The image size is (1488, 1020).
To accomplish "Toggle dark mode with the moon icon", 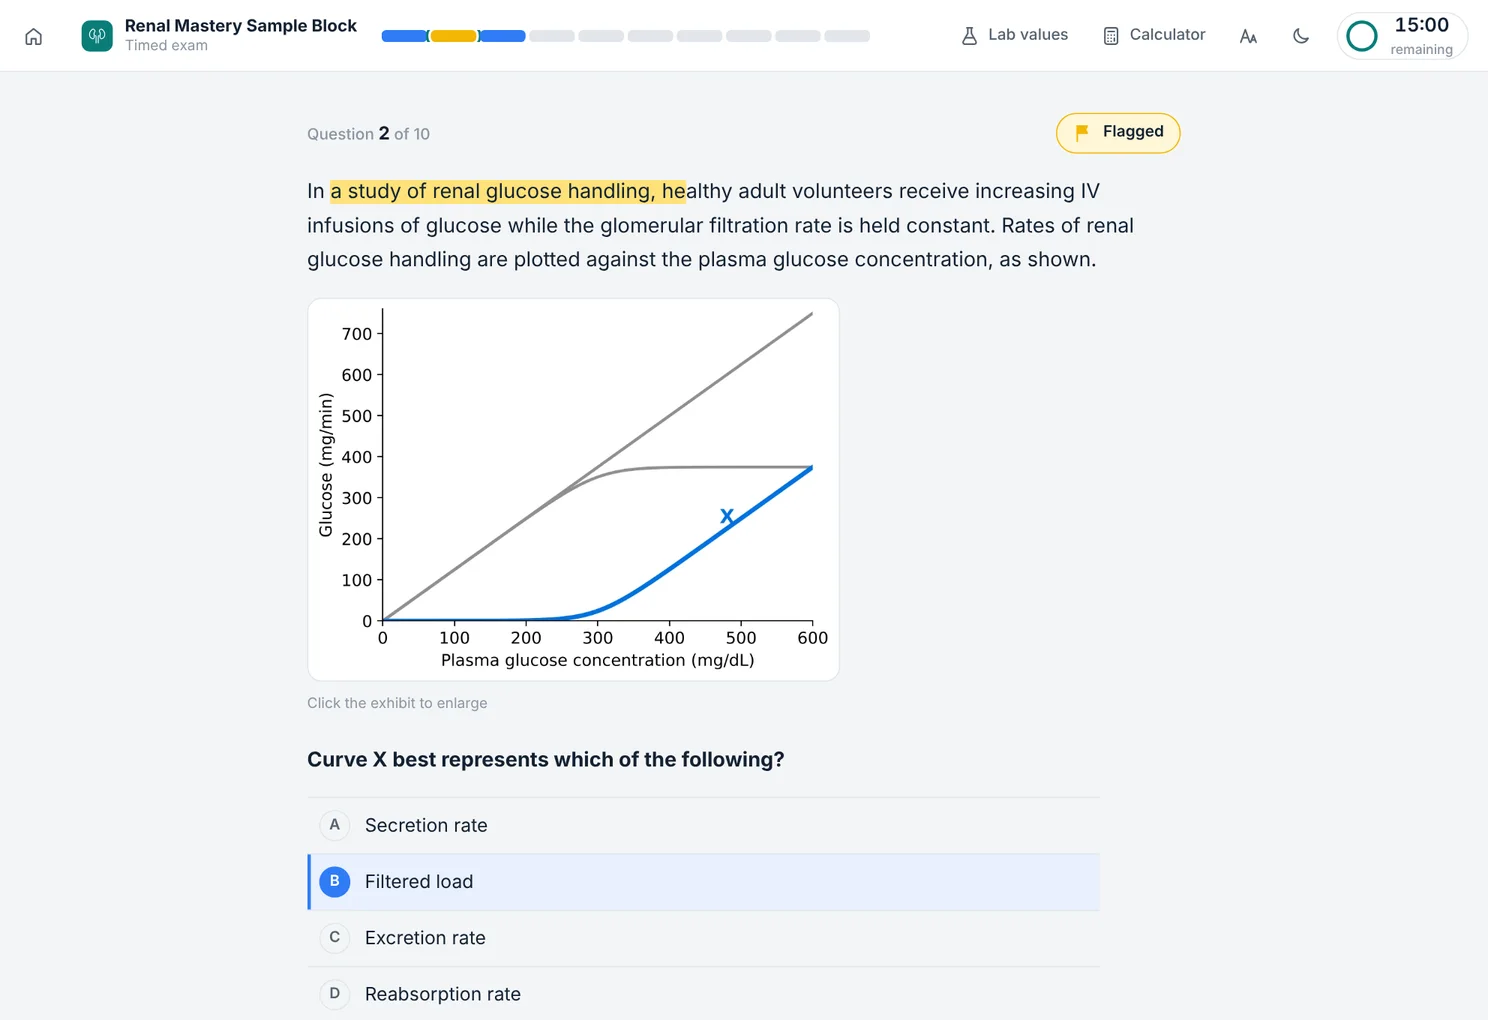I will 1301,36.
